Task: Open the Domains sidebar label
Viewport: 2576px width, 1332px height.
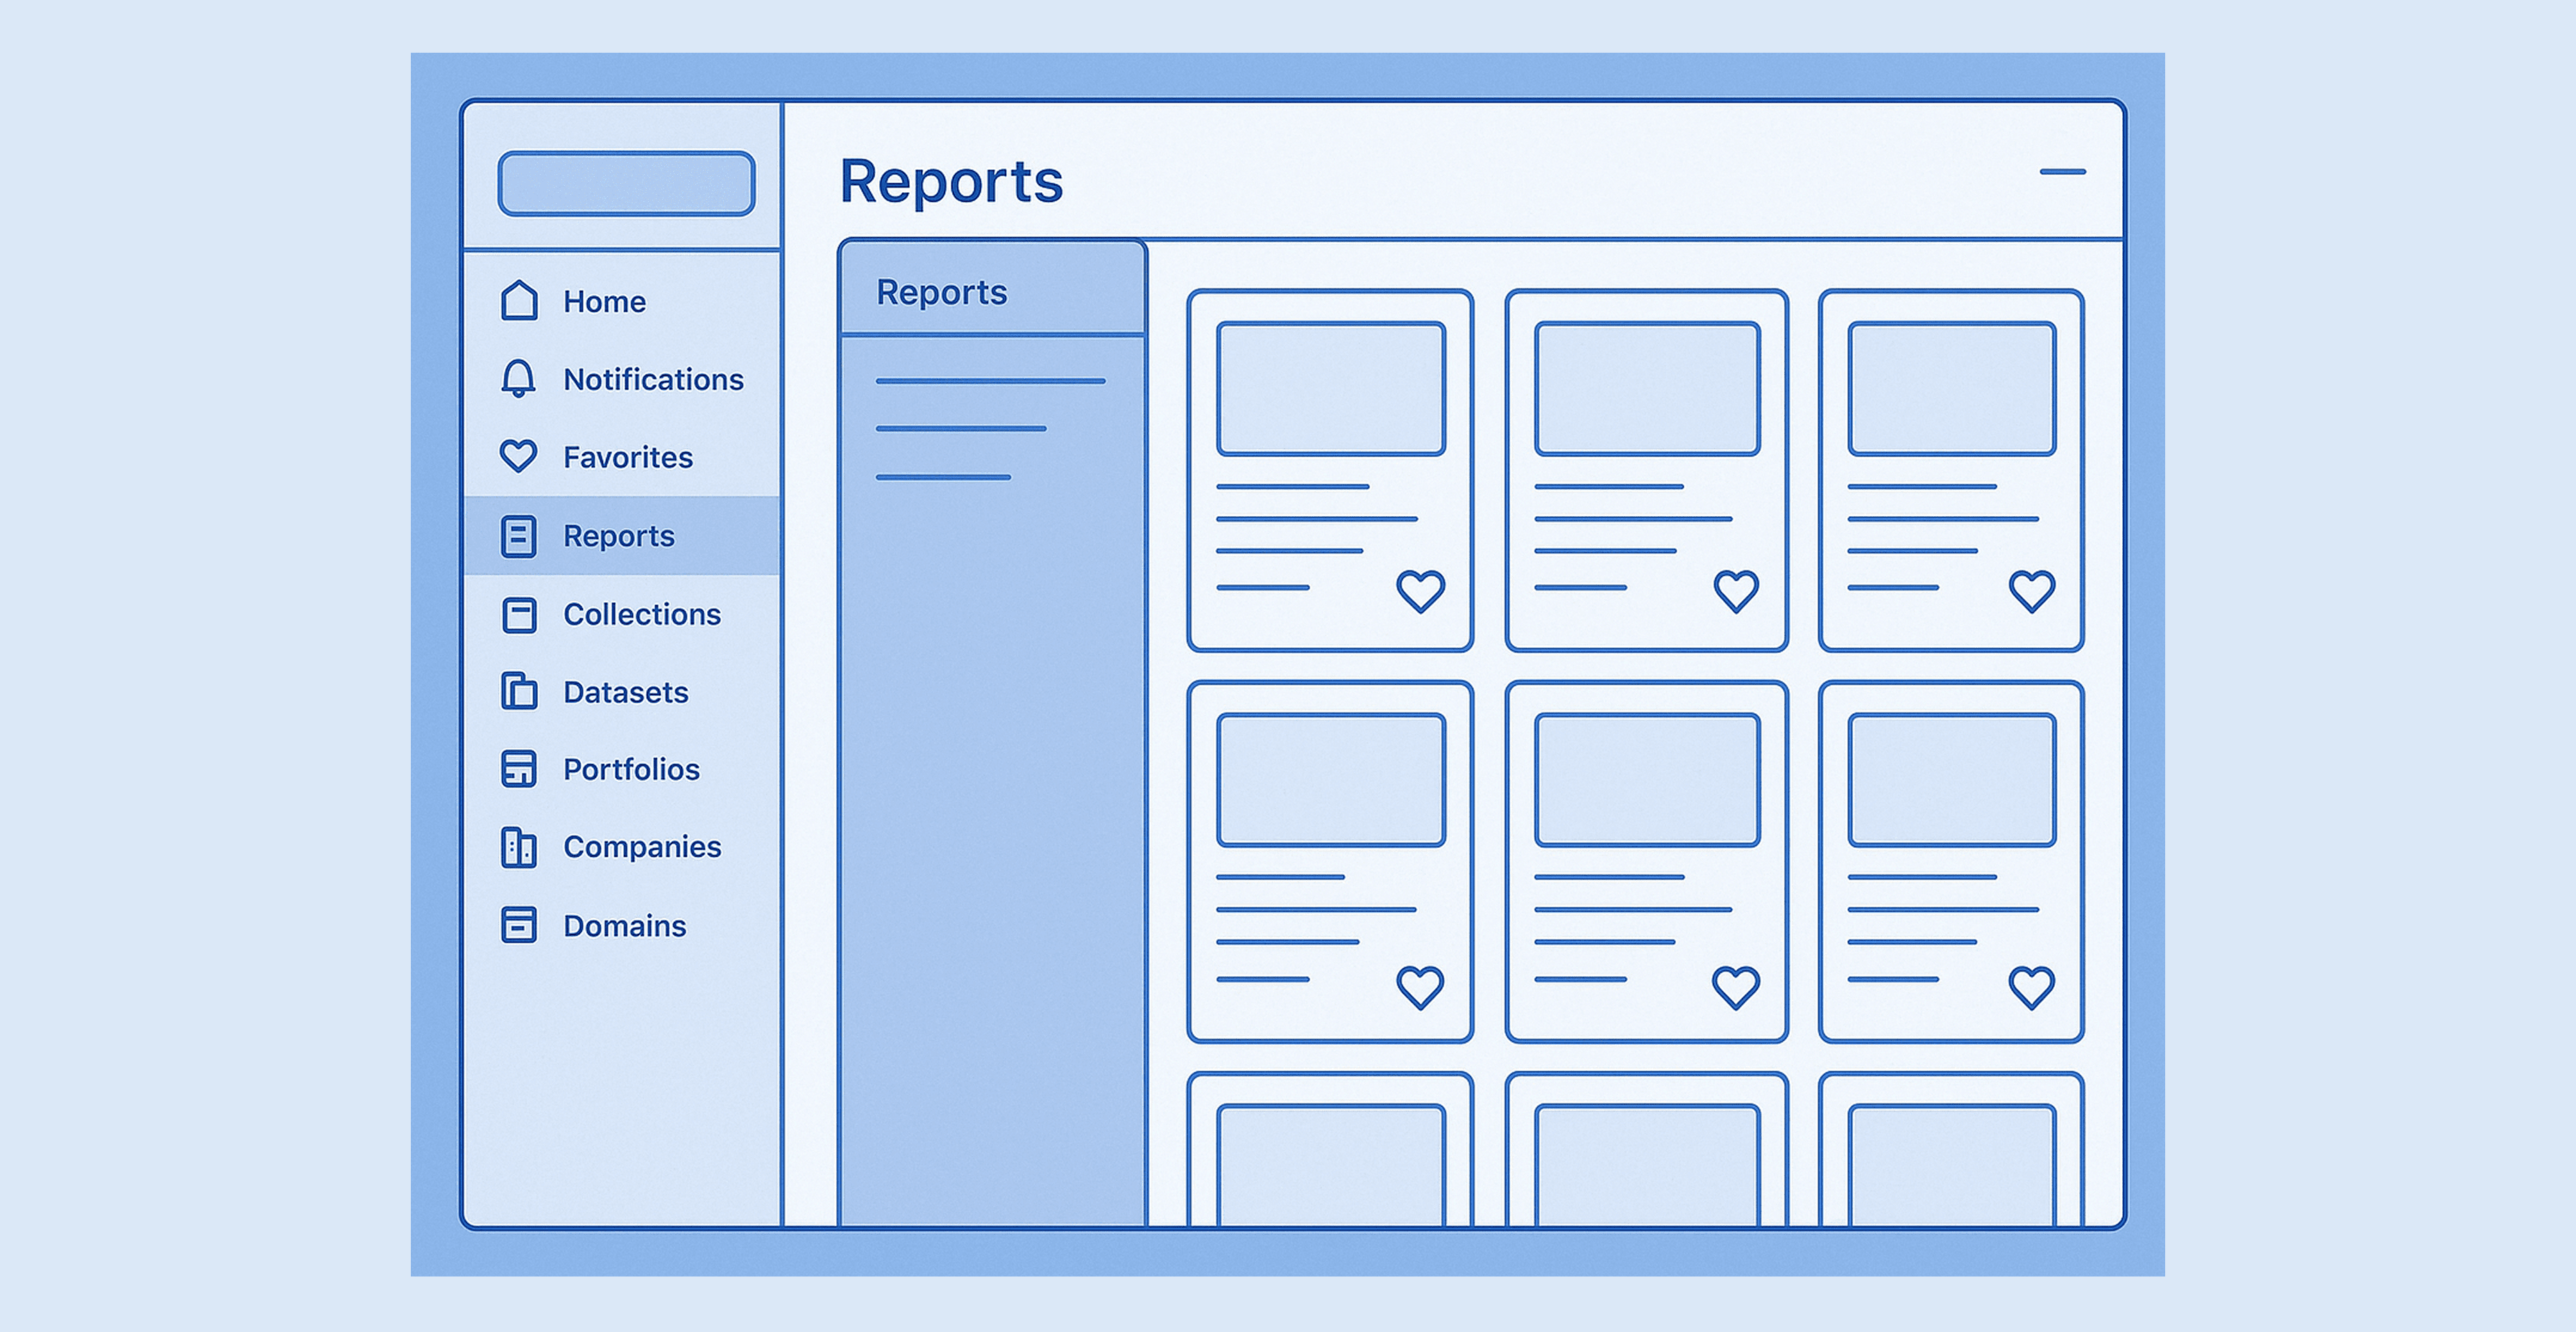Action: tap(625, 926)
